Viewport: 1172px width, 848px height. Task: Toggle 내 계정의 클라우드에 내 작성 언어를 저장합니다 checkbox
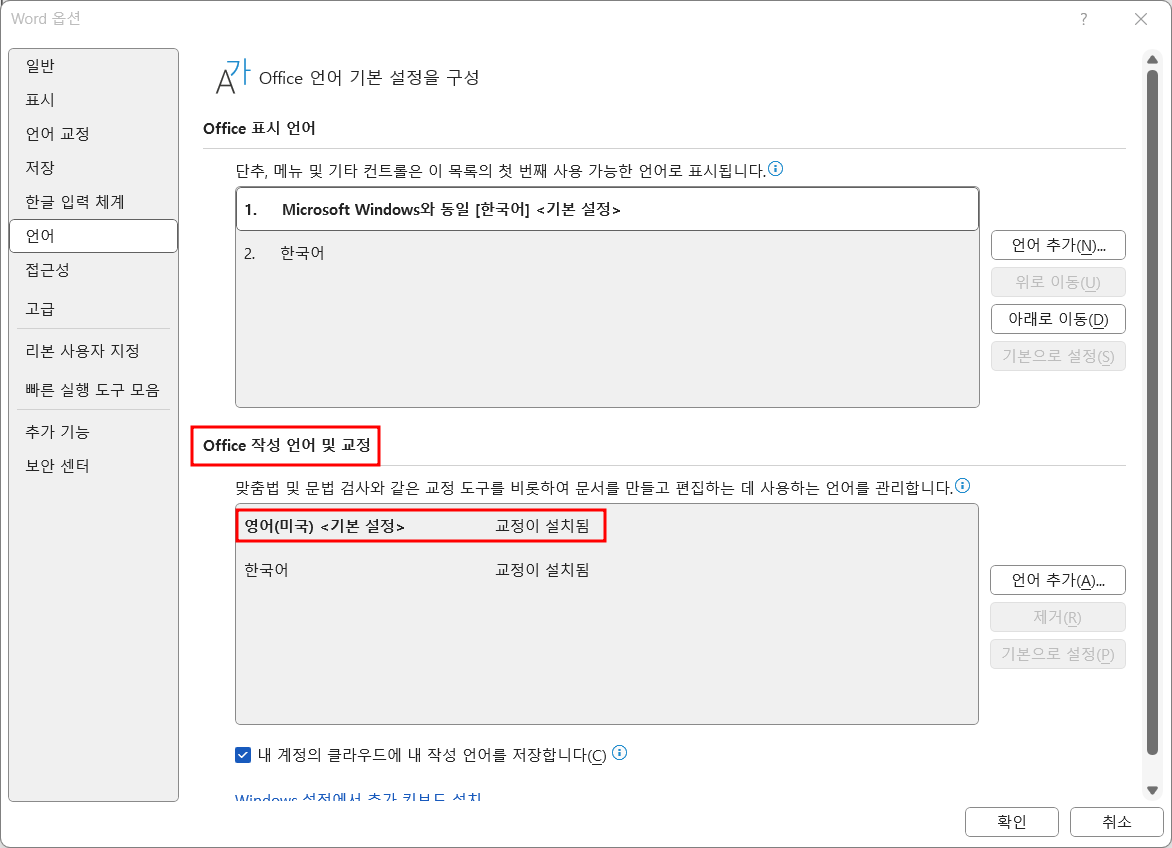point(243,755)
